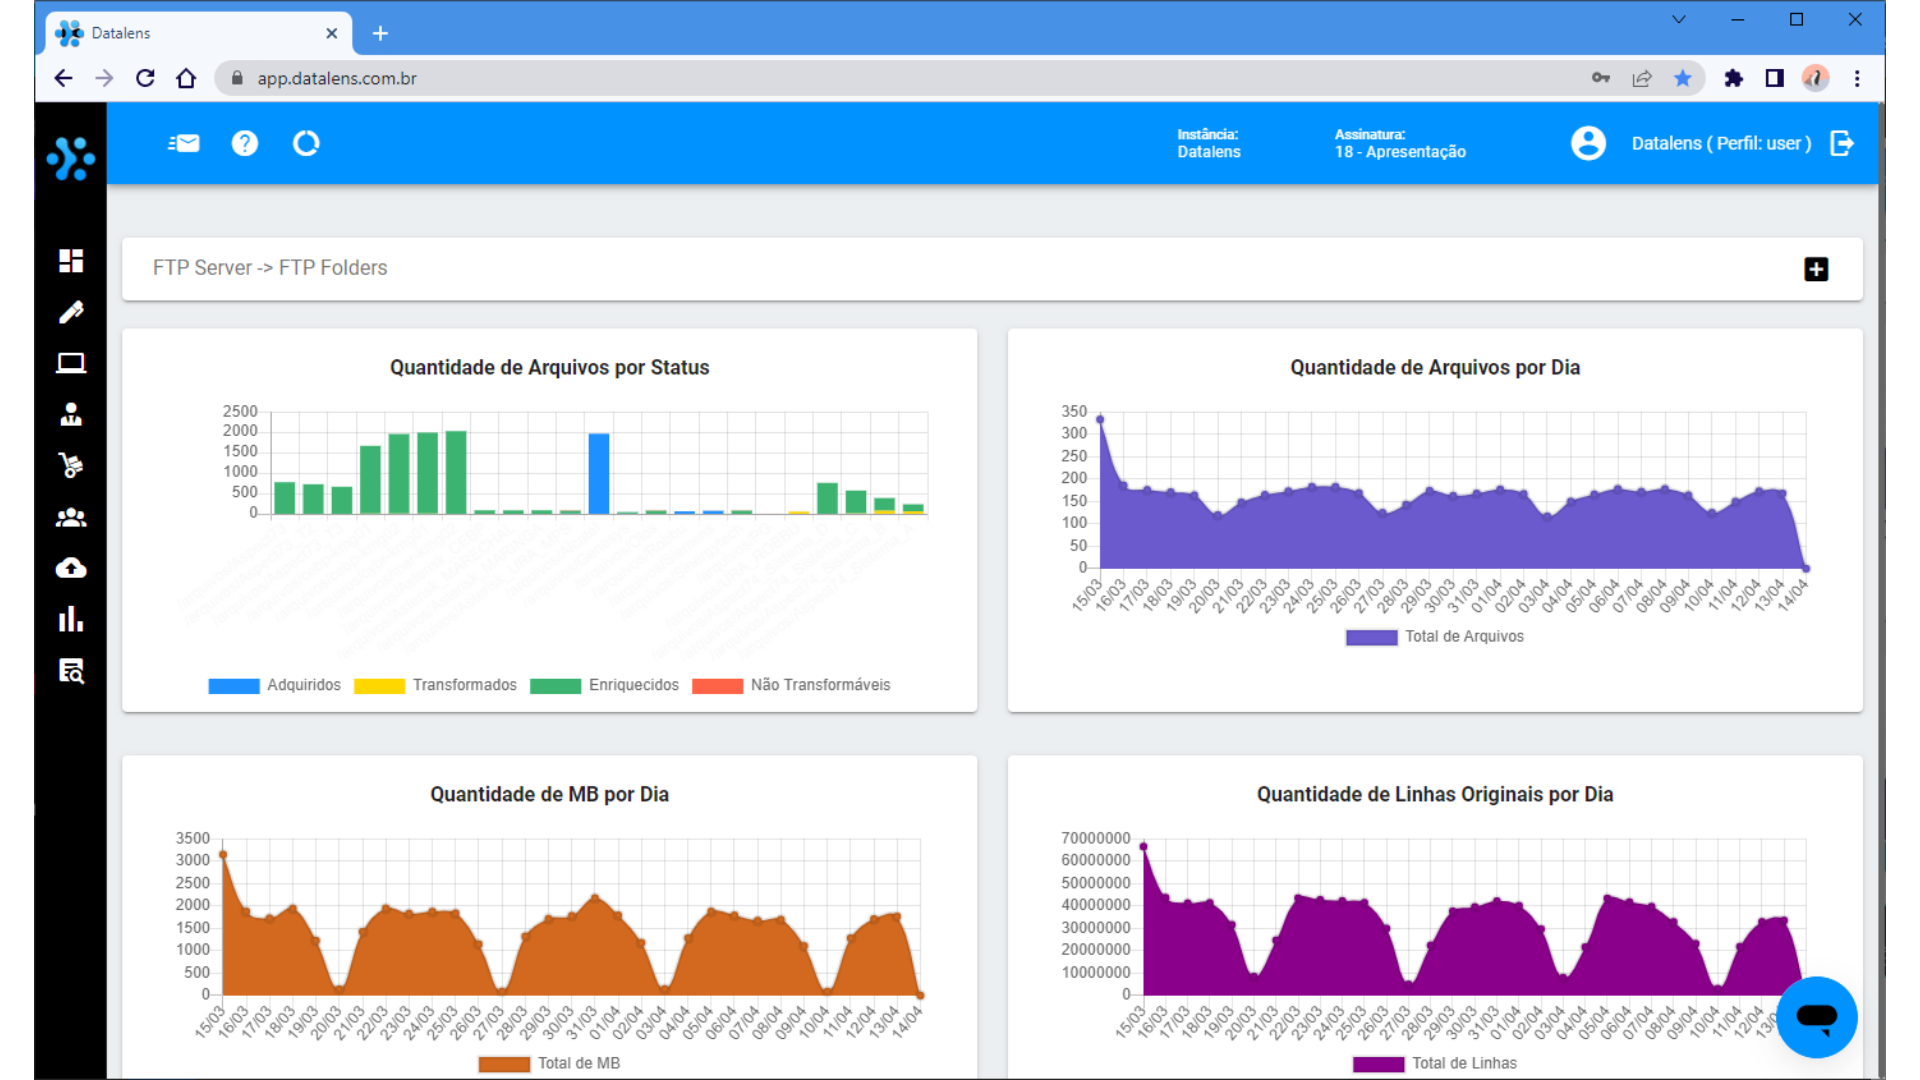1920x1080 pixels.
Task: Open the saved passwords key icon
Action: (1601, 78)
